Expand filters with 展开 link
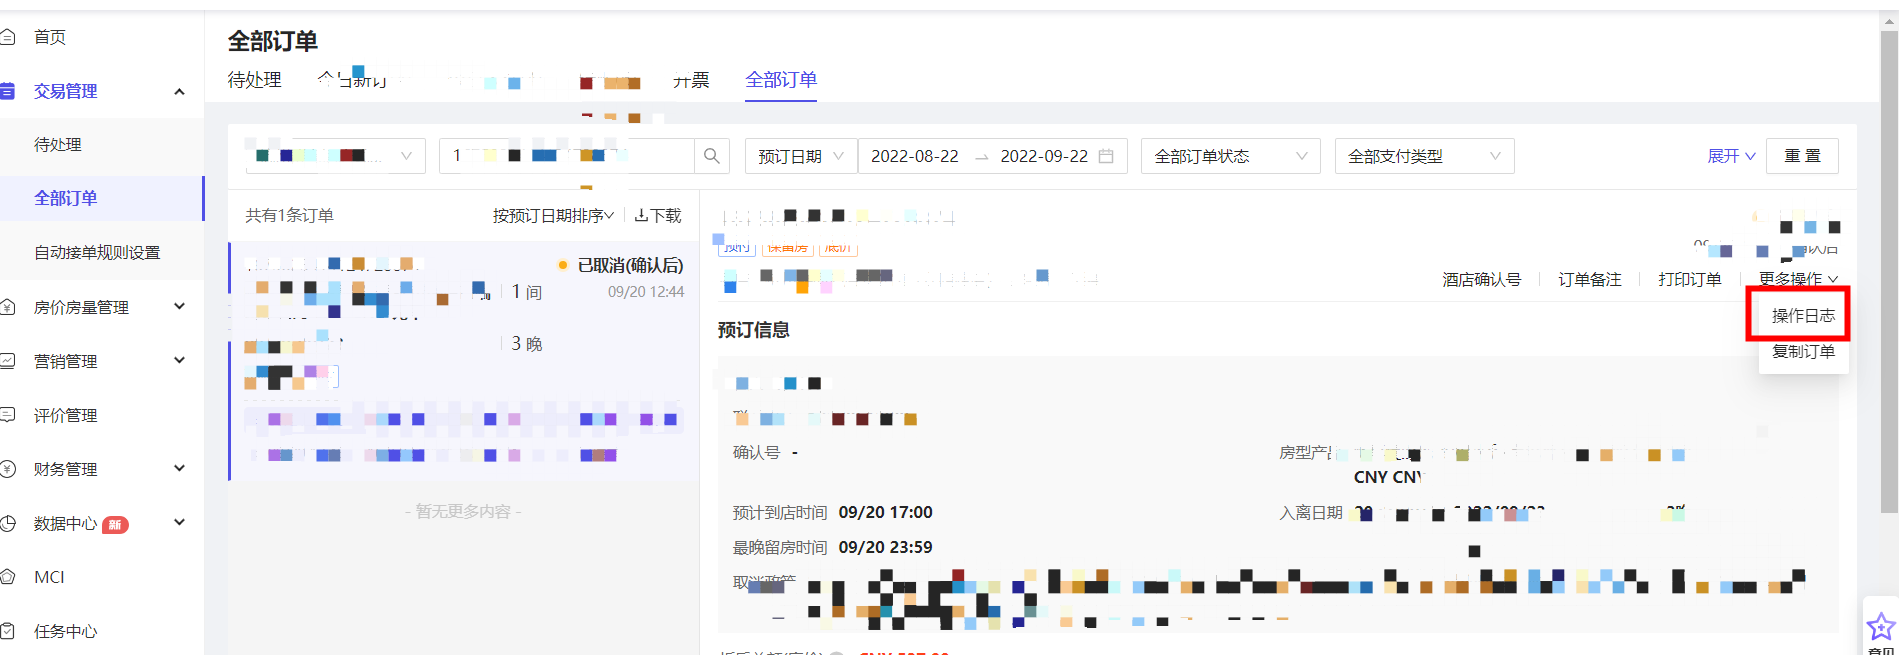The width and height of the screenshot is (1899, 655). [1730, 156]
